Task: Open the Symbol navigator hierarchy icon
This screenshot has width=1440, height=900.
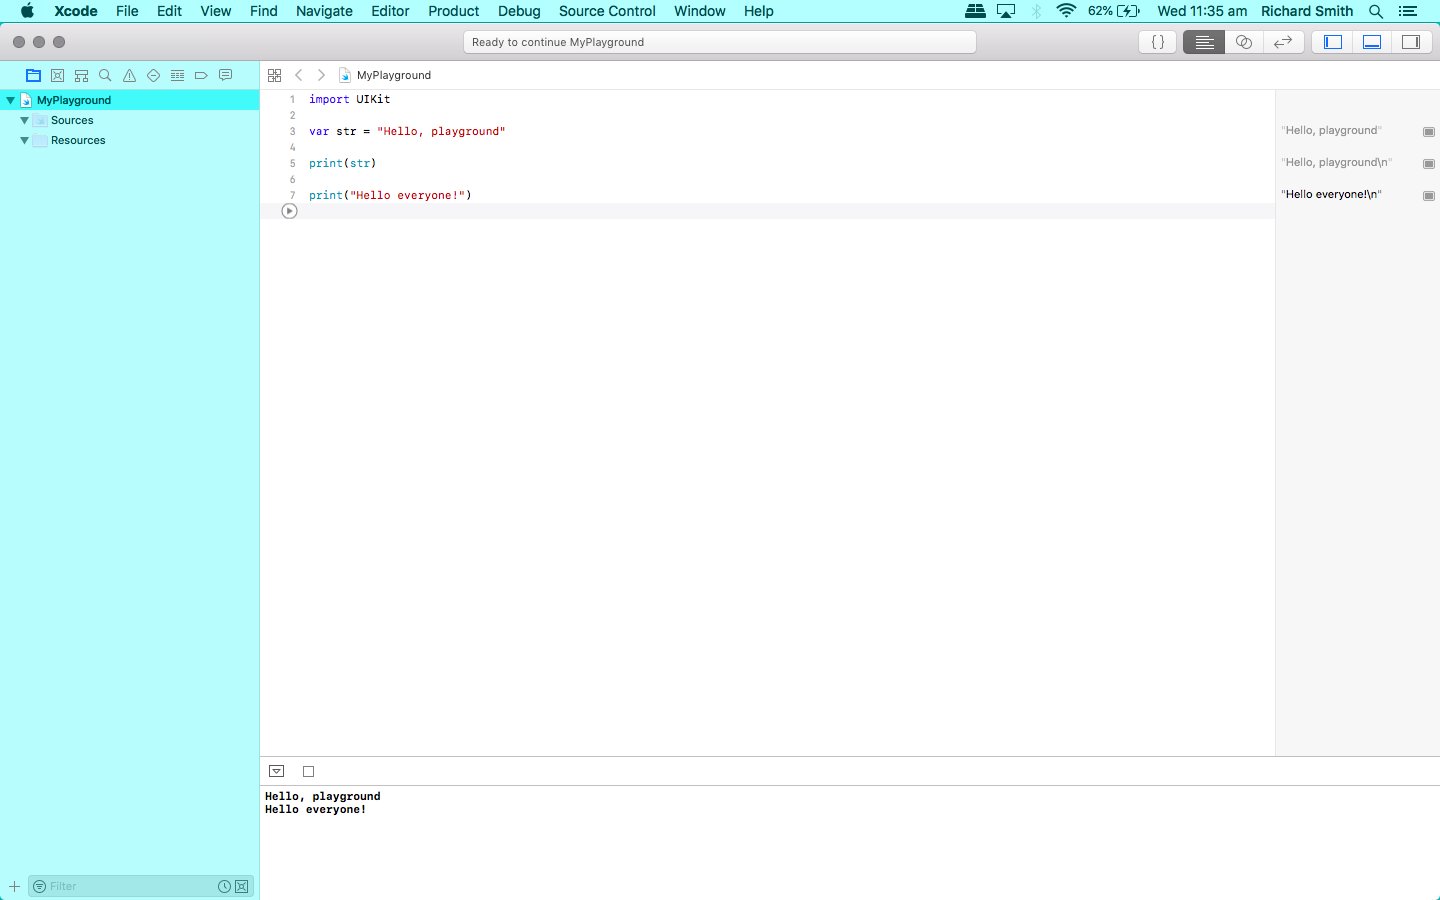Action: 81,75
